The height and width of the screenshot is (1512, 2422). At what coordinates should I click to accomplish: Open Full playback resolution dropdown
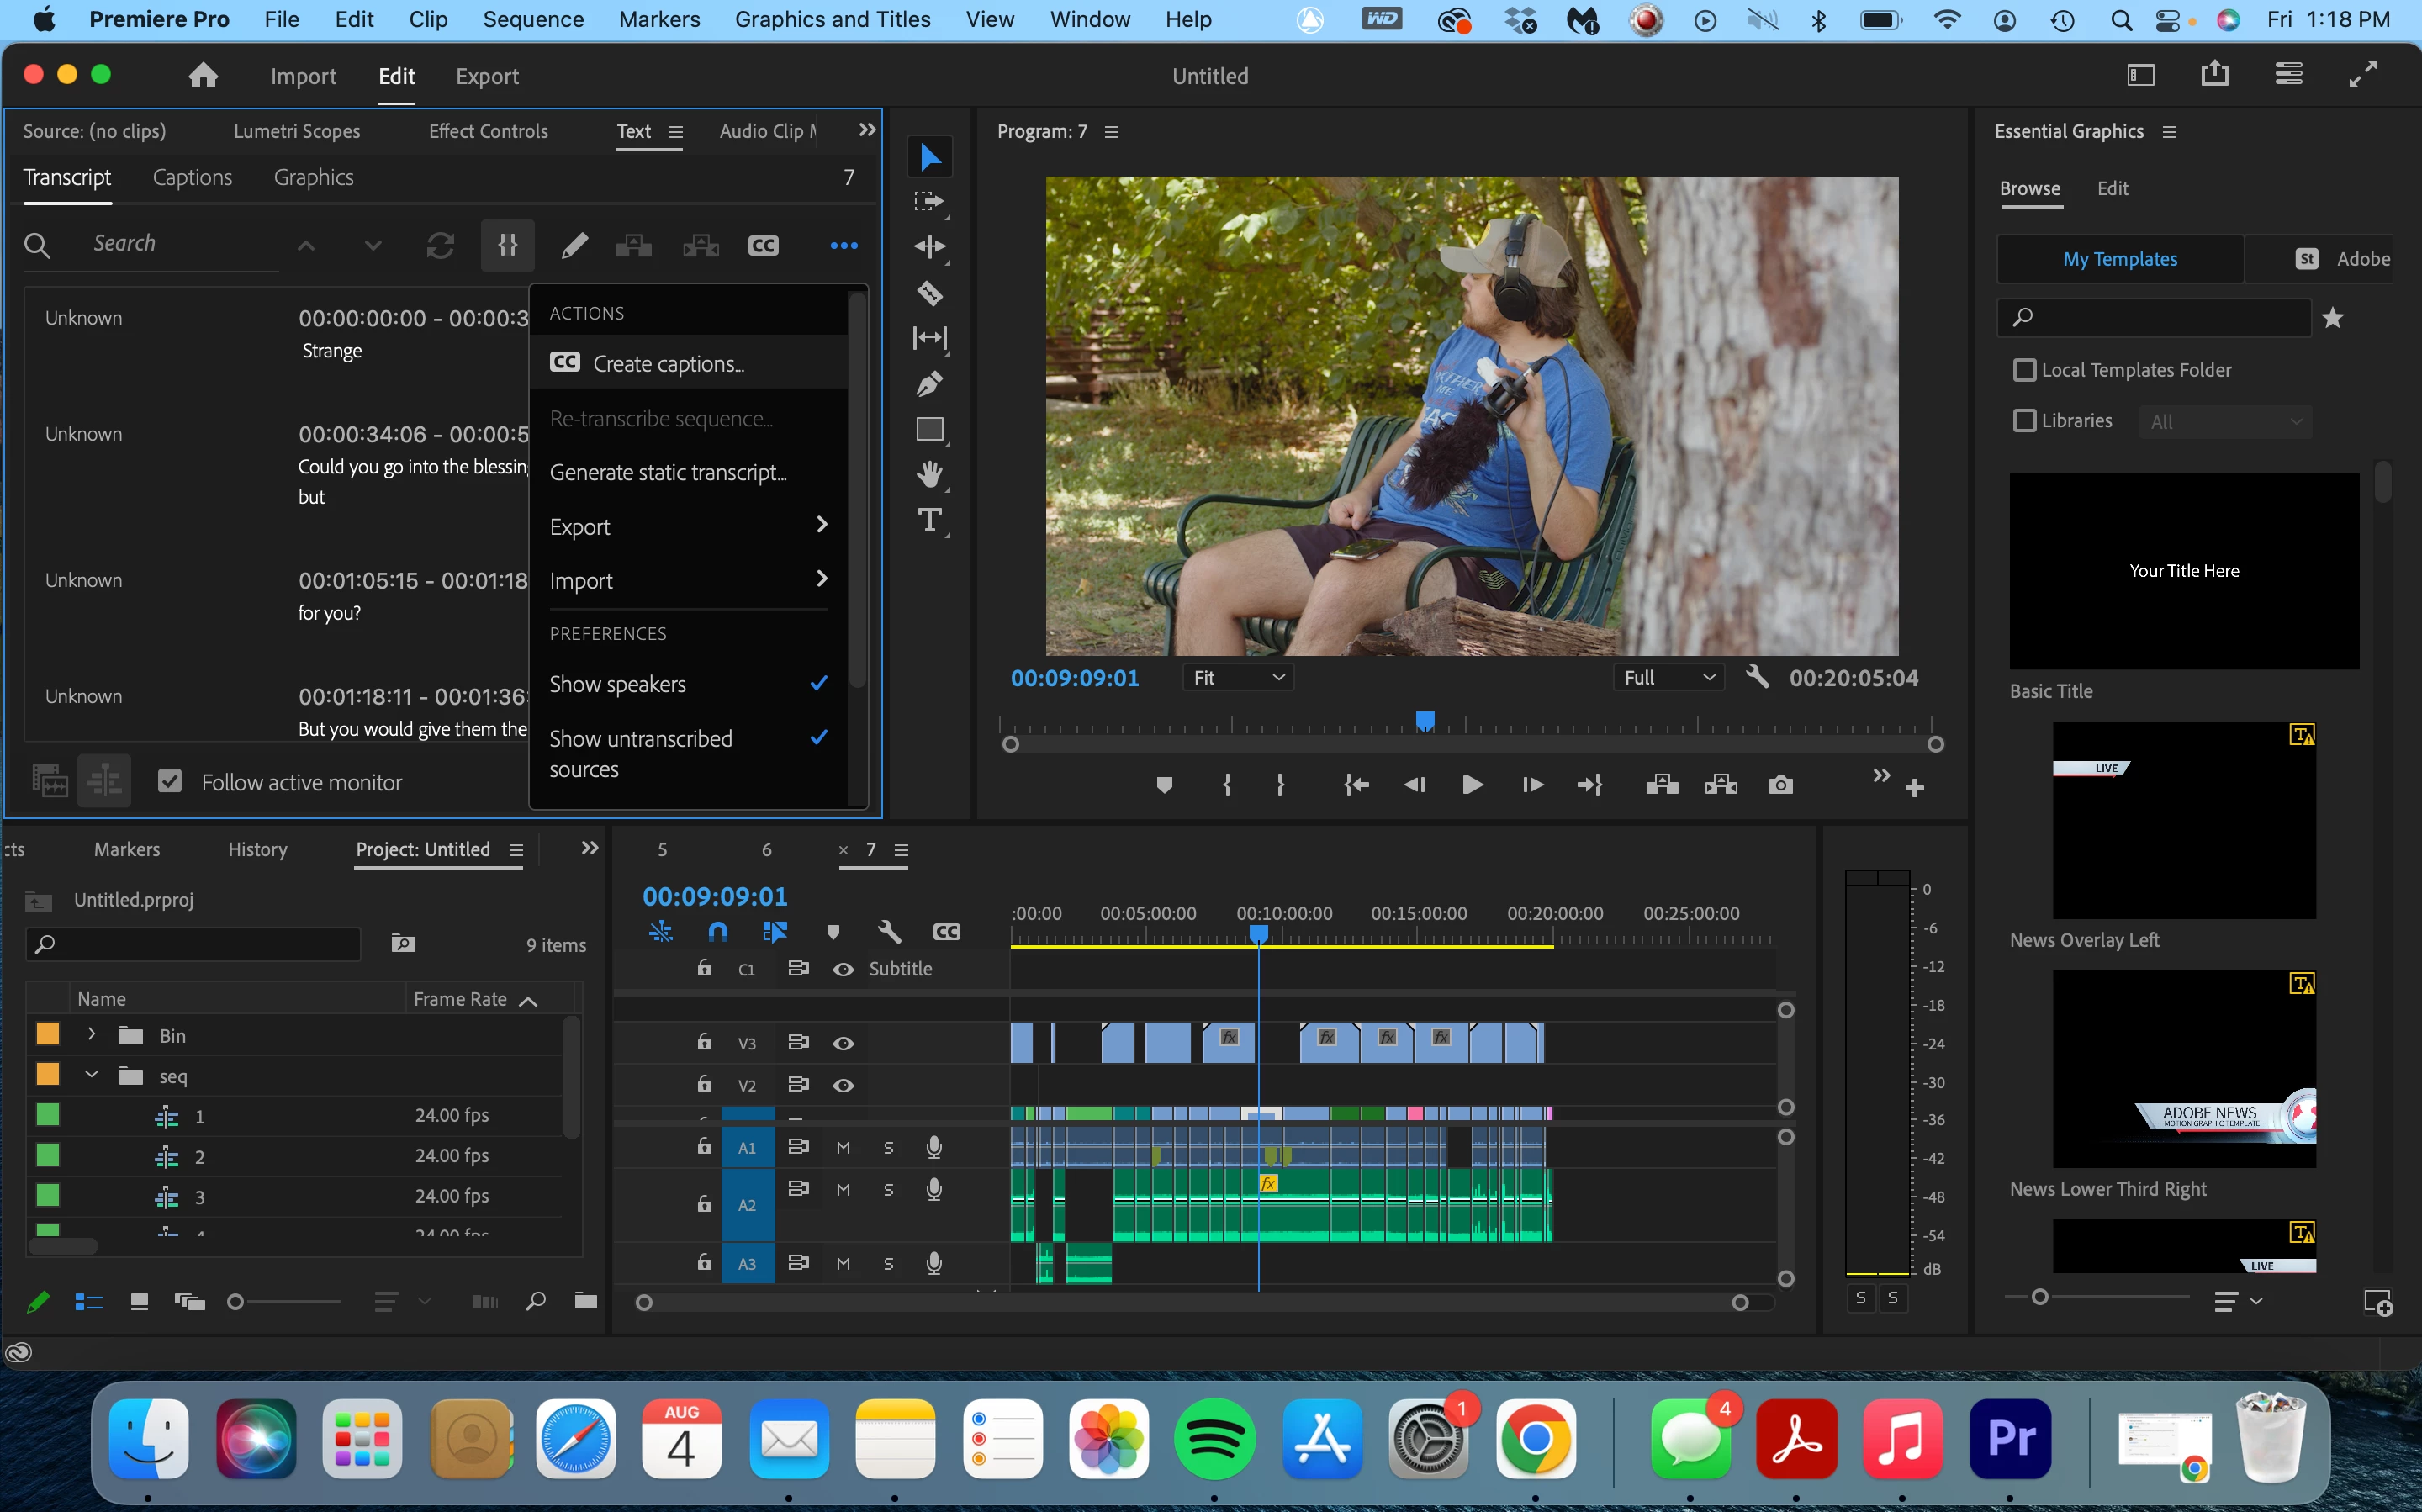coord(1668,678)
